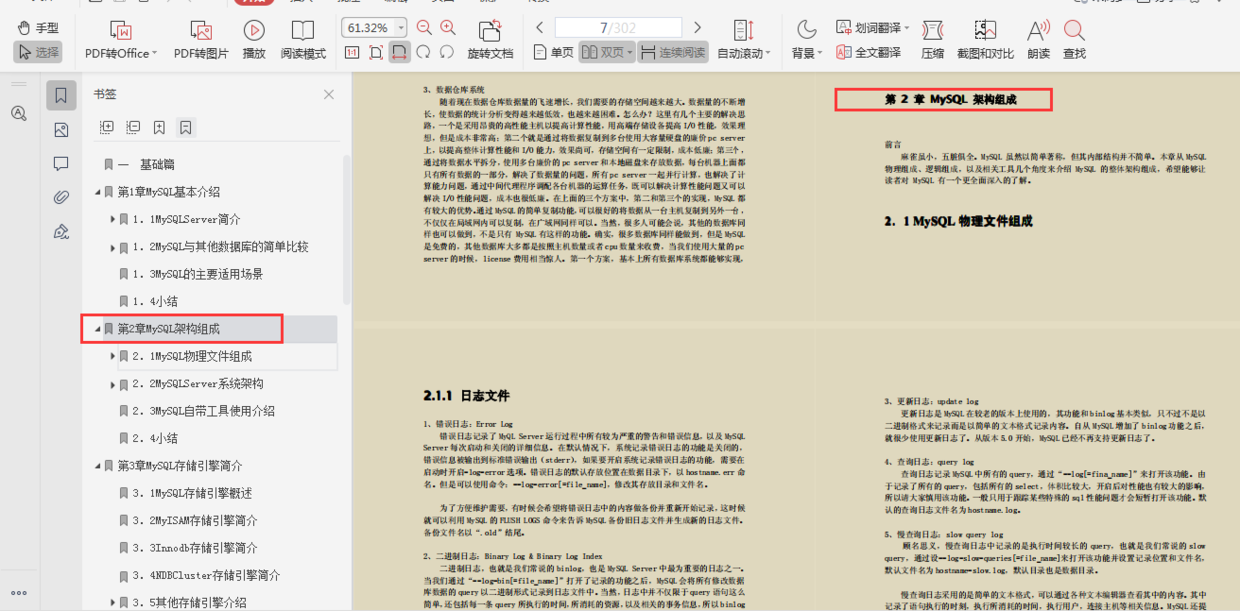Click the zoom out magnifier icon

[x=424, y=28]
